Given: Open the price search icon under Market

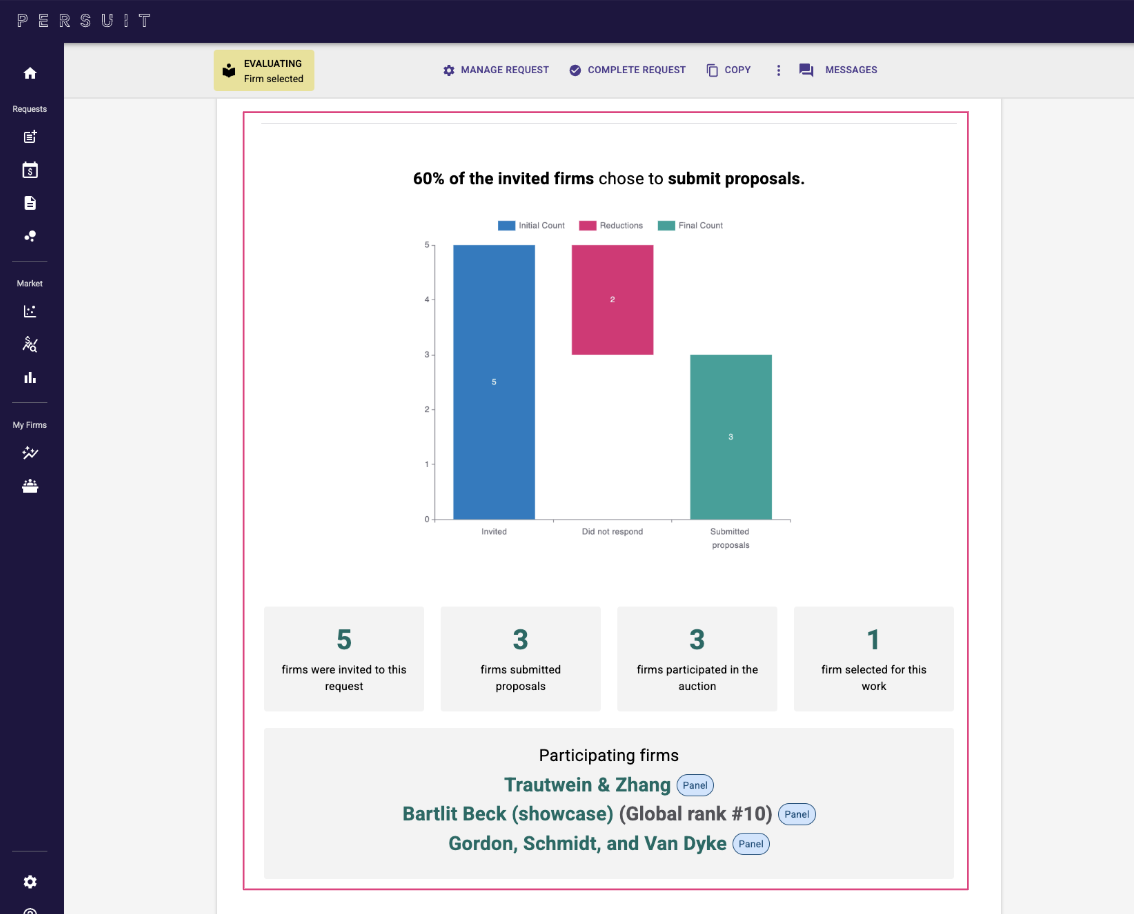Looking at the screenshot, I should [30, 344].
